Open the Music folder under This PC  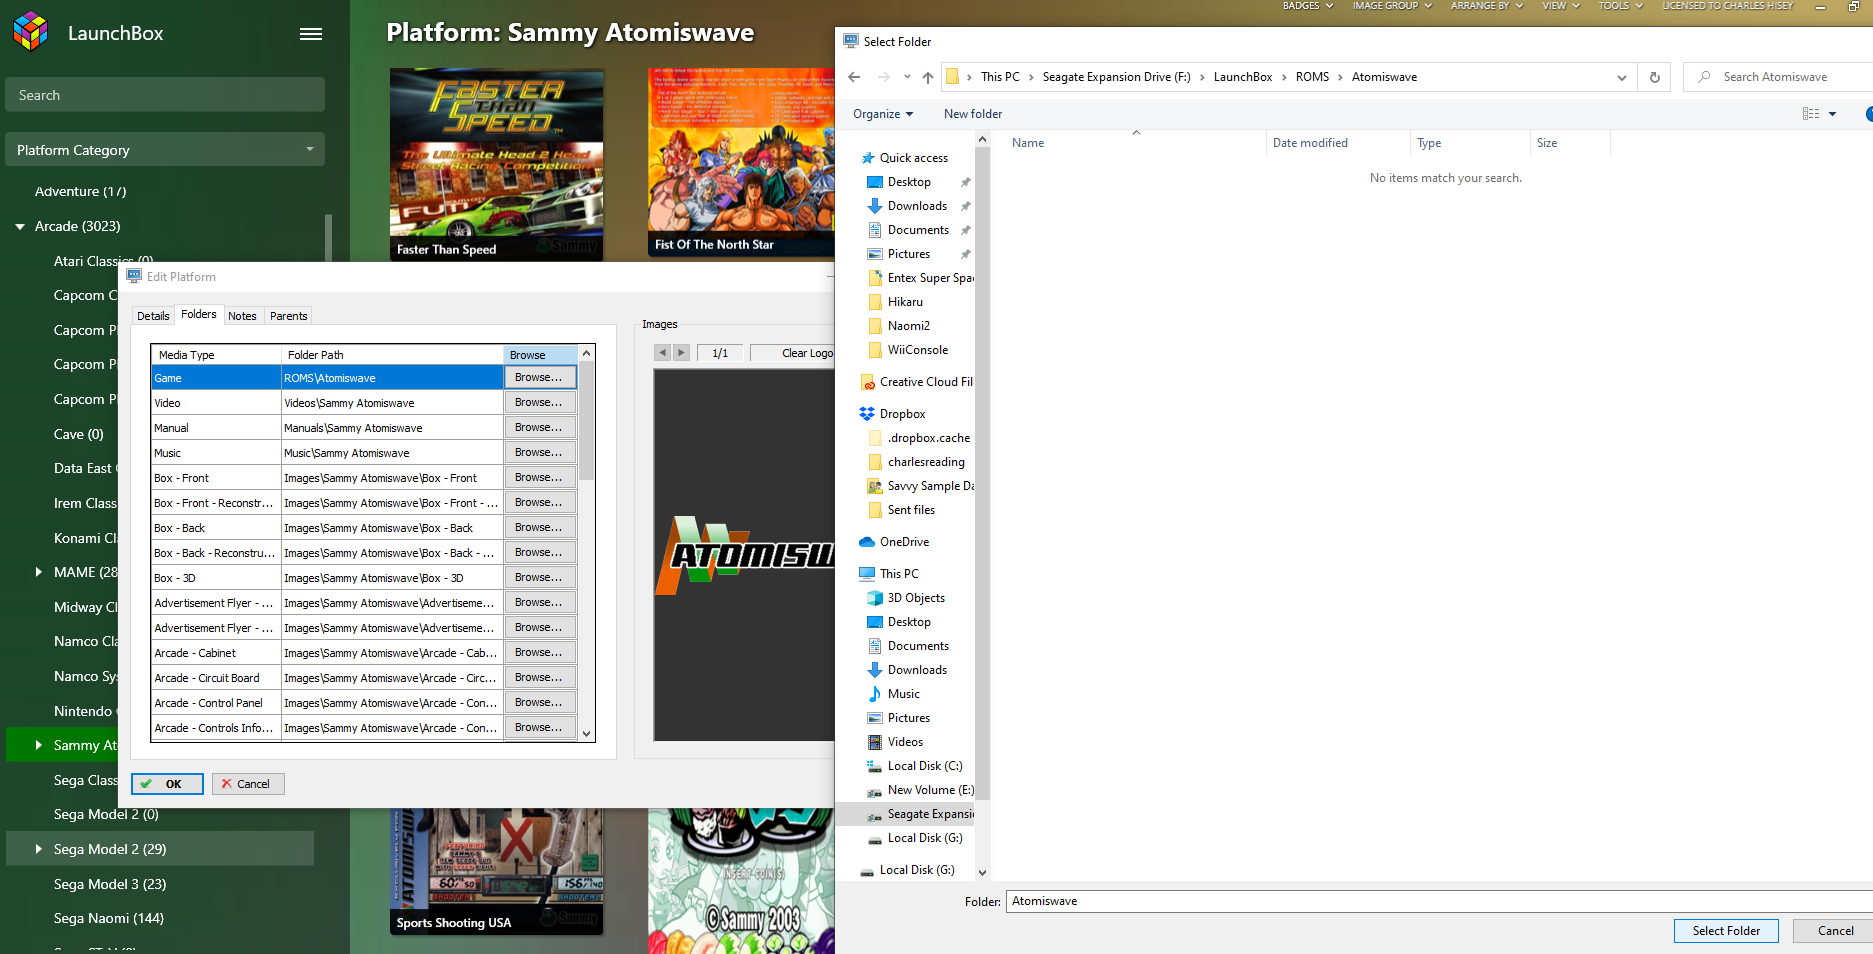point(903,694)
